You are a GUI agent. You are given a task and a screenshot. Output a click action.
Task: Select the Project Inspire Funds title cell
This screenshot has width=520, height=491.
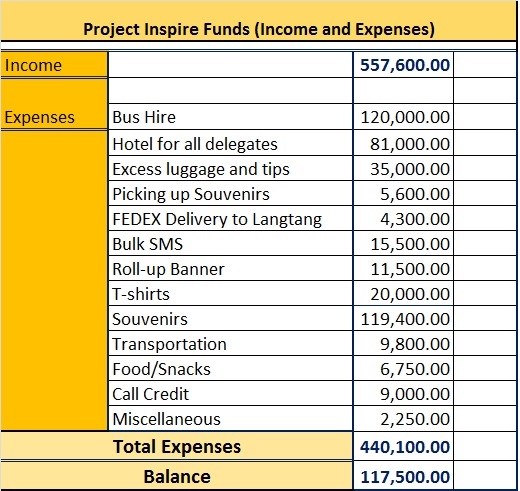click(x=259, y=21)
